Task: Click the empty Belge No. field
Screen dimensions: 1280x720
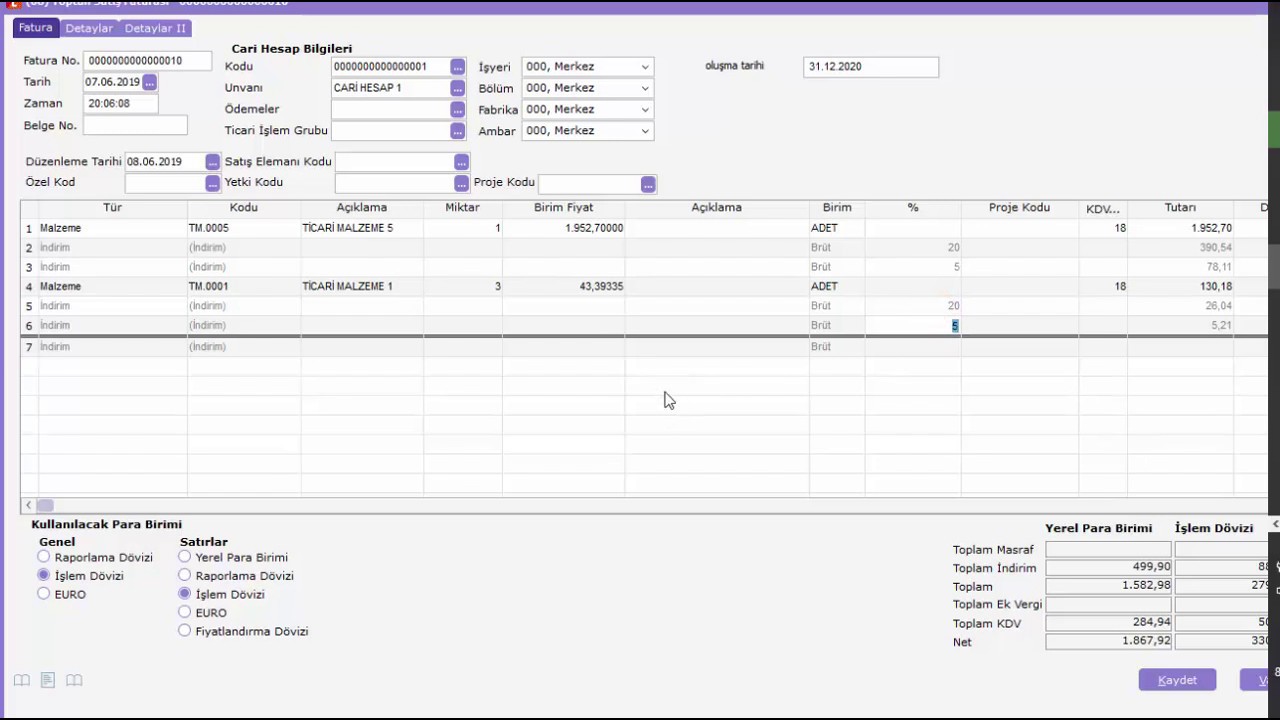Action: pyautogui.click(x=135, y=126)
